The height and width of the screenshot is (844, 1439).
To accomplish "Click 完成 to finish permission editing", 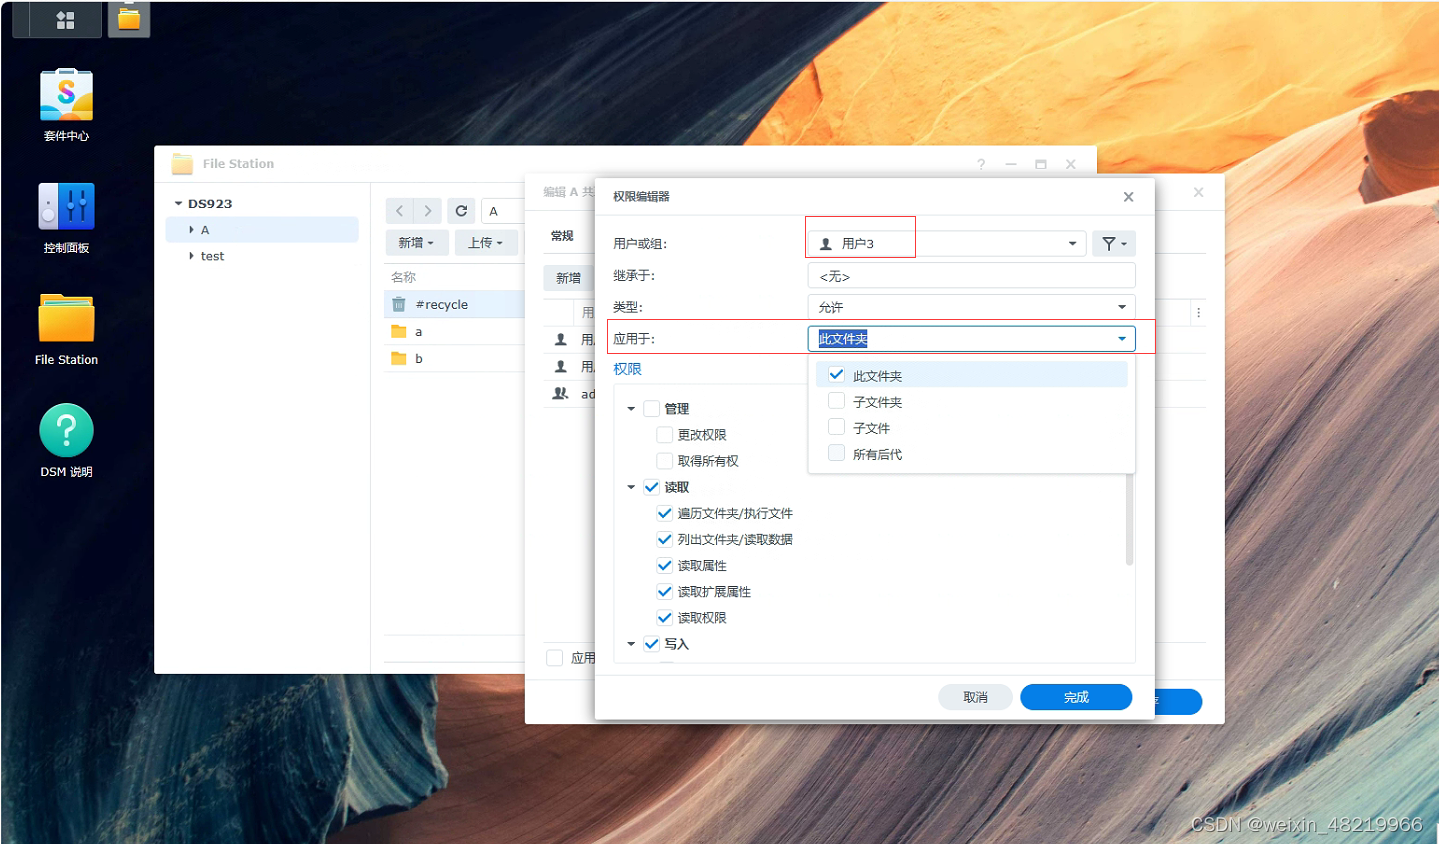I will [1076, 697].
